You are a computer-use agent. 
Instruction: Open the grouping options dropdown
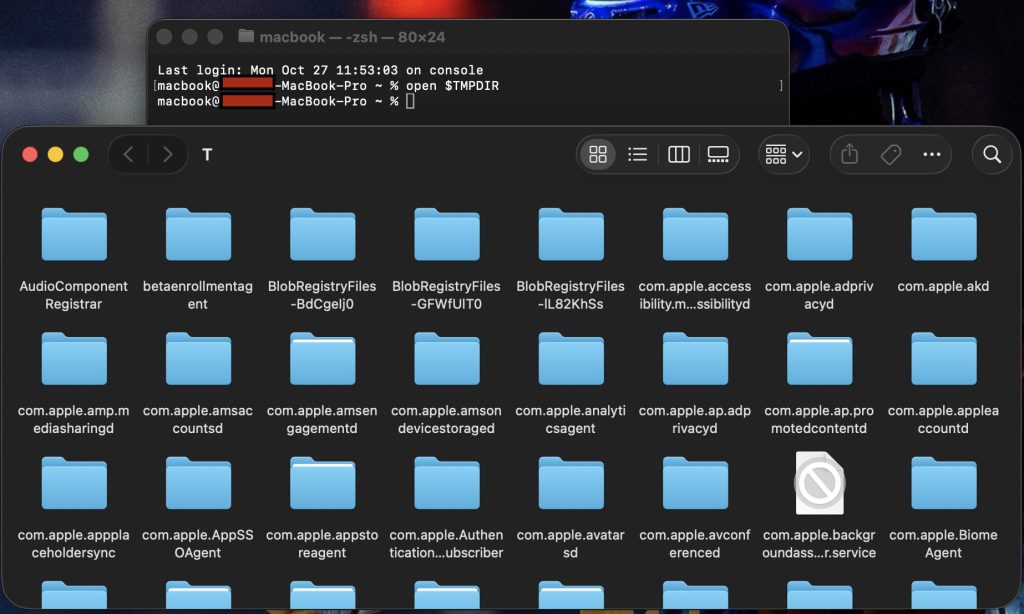click(x=783, y=154)
